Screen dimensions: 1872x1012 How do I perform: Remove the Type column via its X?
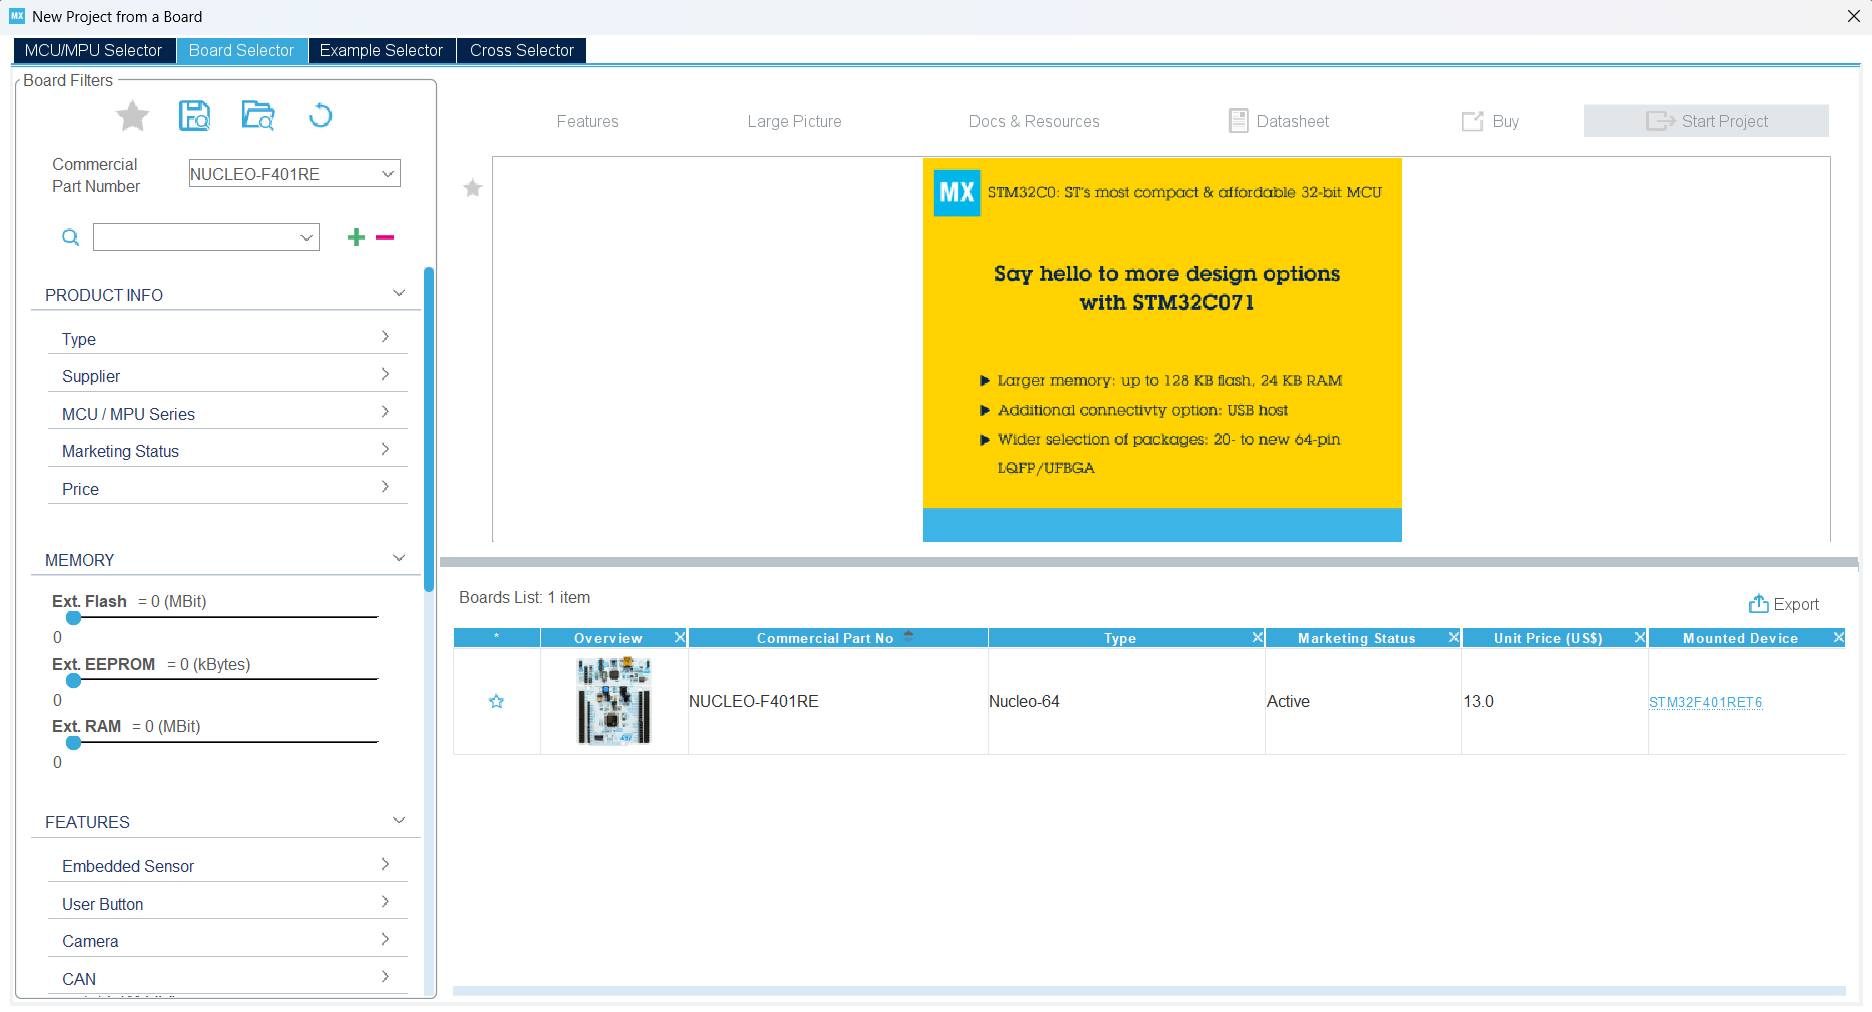point(1258,637)
